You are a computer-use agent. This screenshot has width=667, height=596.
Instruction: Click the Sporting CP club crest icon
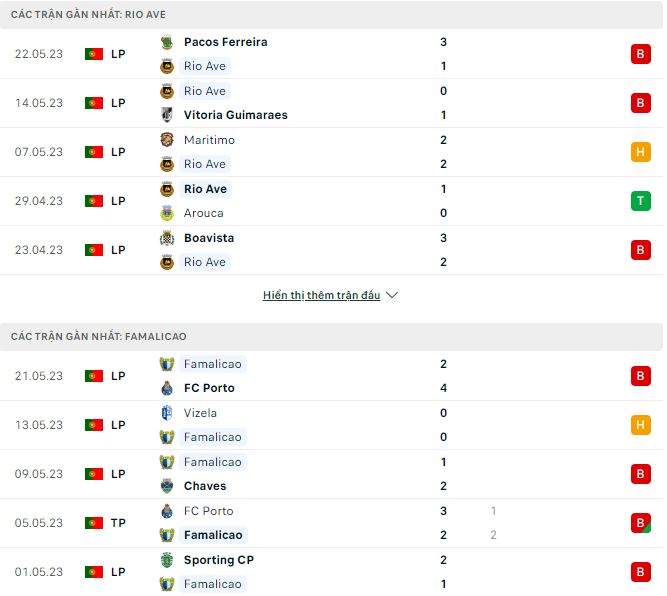[167, 560]
